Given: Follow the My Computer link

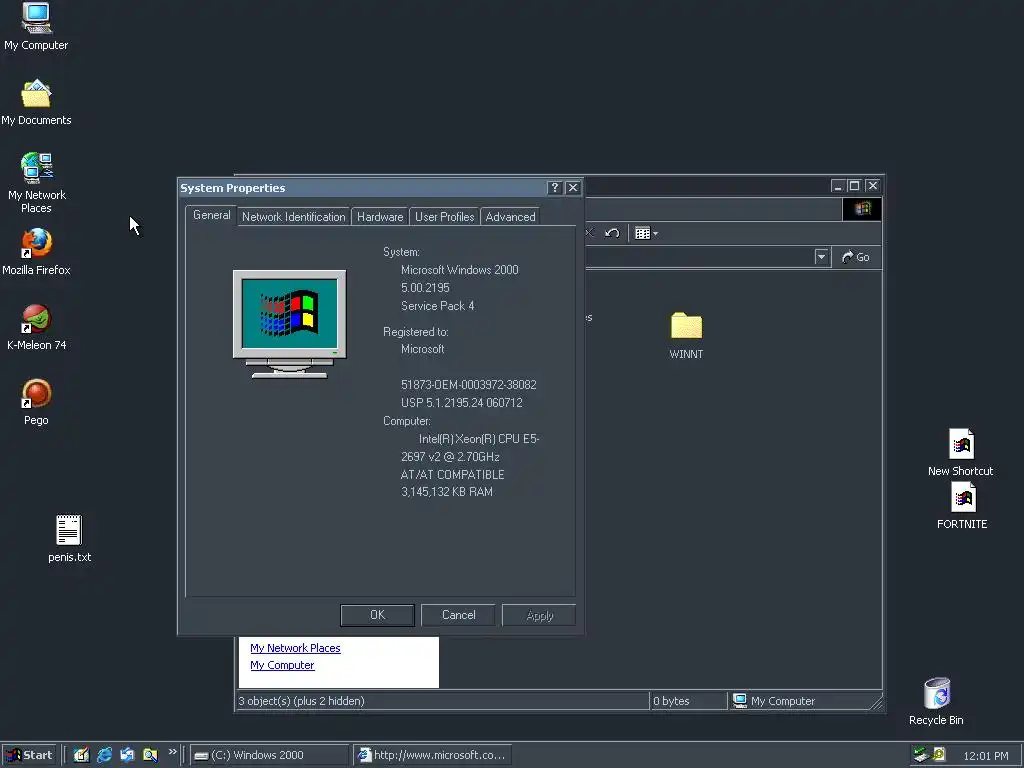Looking at the screenshot, I should coord(282,665).
